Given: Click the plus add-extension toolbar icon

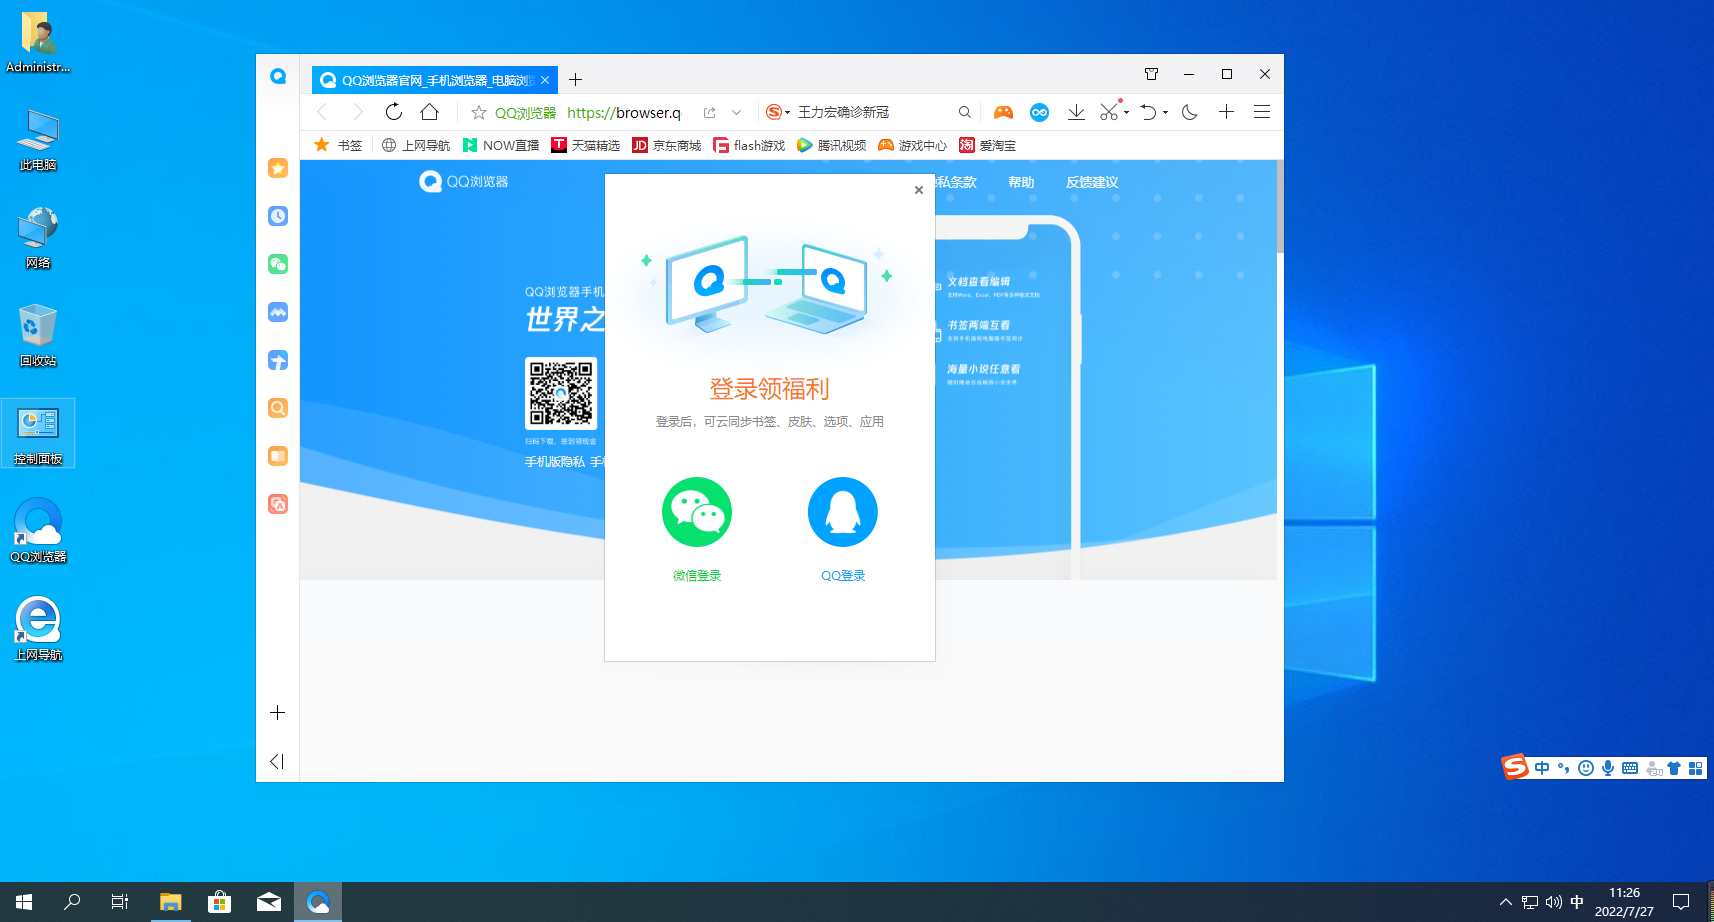Looking at the screenshot, I should (x=1226, y=112).
